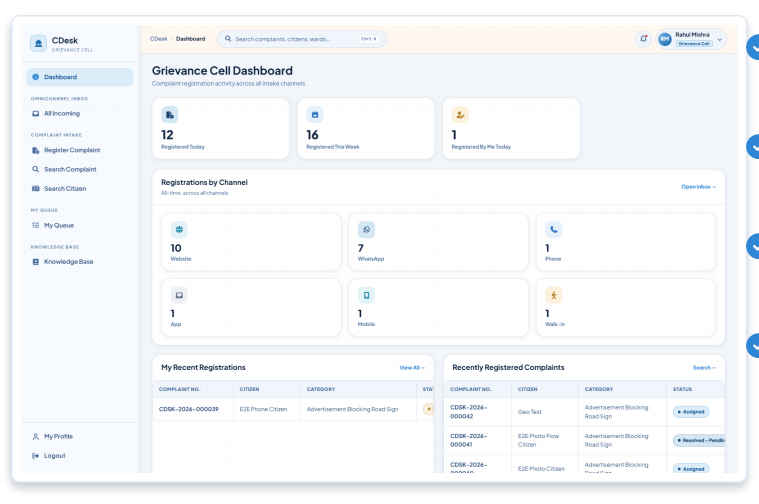
Task: Click Resolved - Pending status badge
Action: (x=699, y=440)
